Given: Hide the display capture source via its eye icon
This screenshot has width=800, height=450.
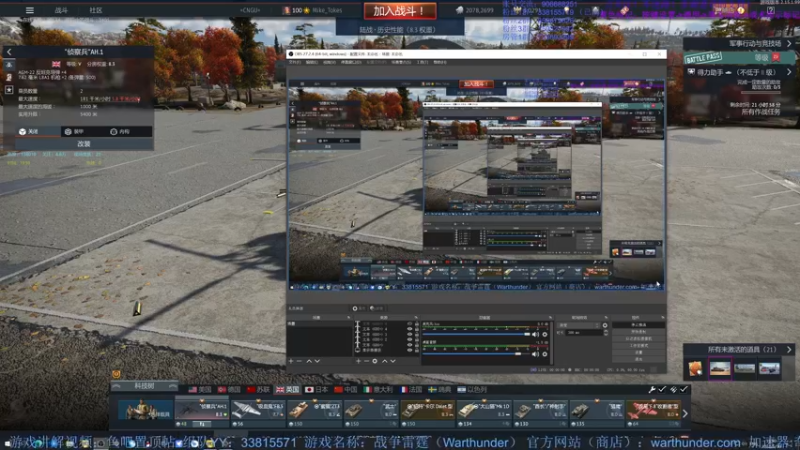Looking at the screenshot, I should click(x=409, y=350).
